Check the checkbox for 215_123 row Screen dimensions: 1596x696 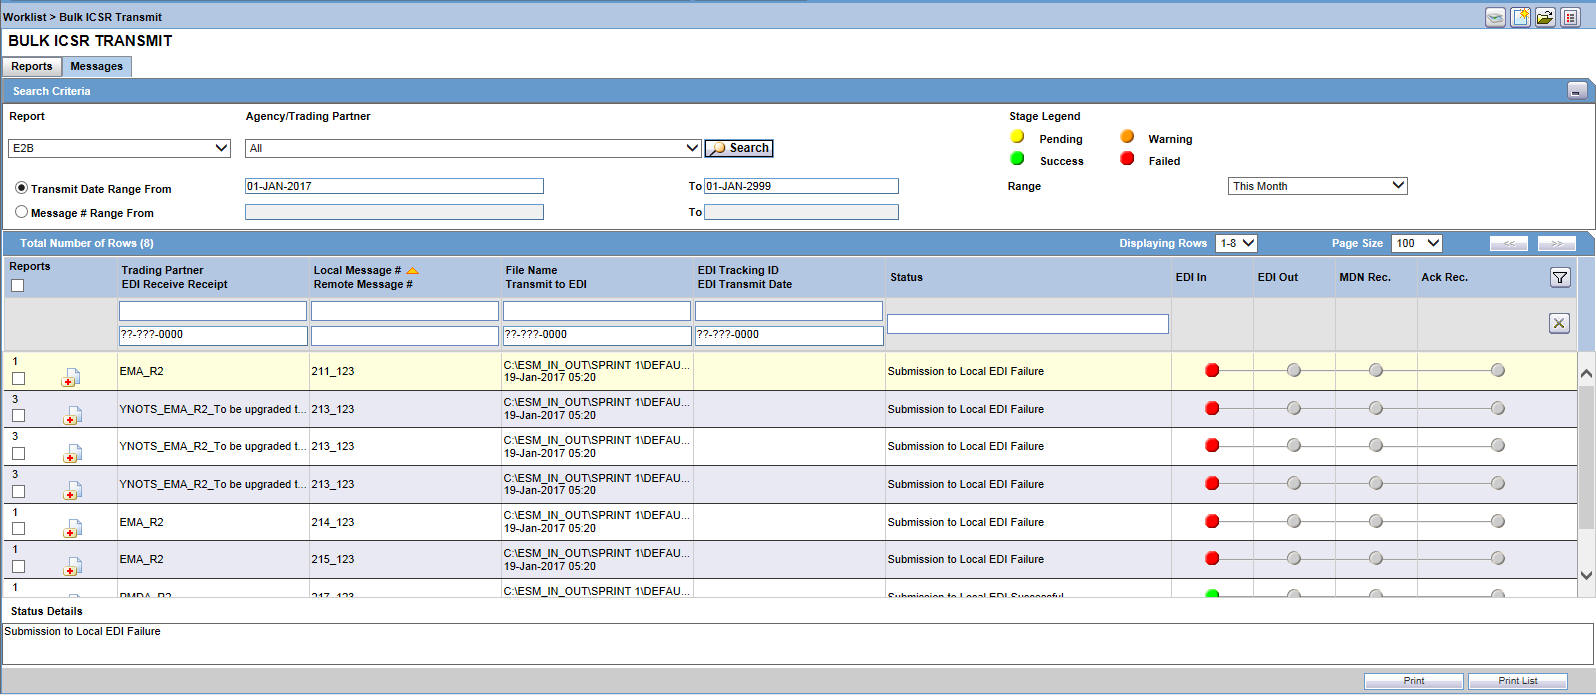[x=18, y=566]
